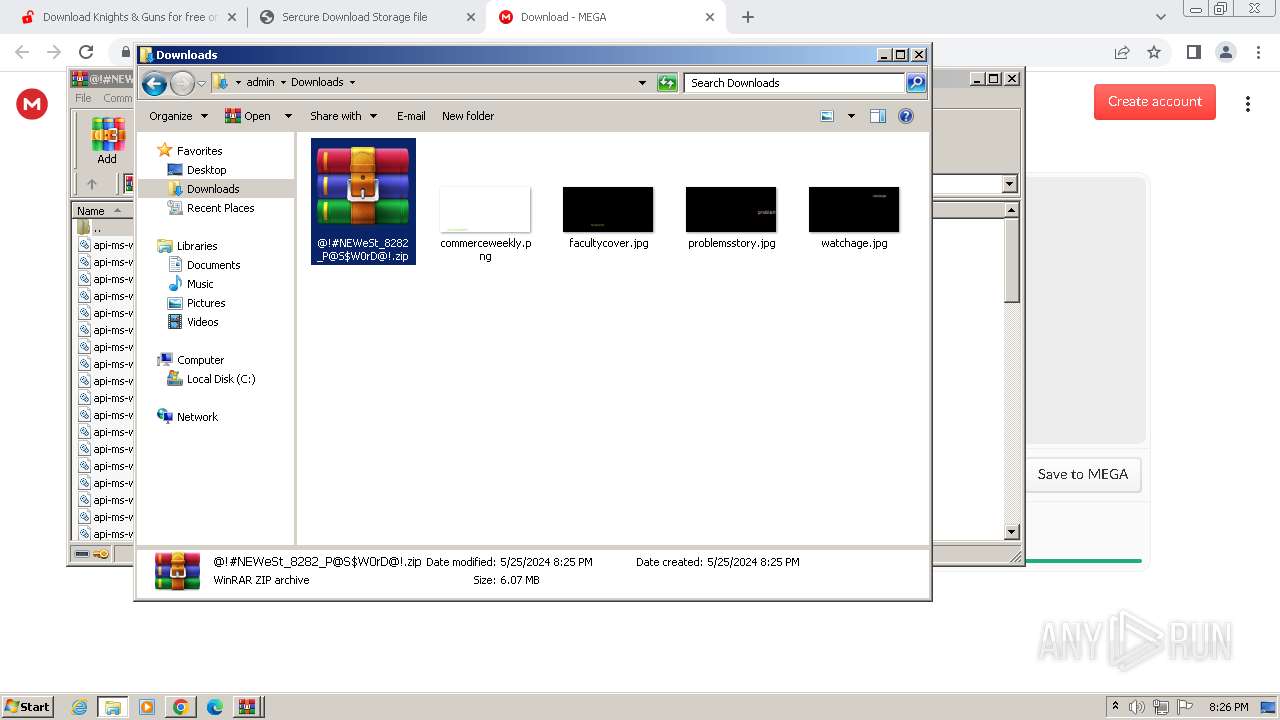Image resolution: width=1280 pixels, height=720 pixels.
Task: Open Explorer help question mark
Action: tap(906, 116)
